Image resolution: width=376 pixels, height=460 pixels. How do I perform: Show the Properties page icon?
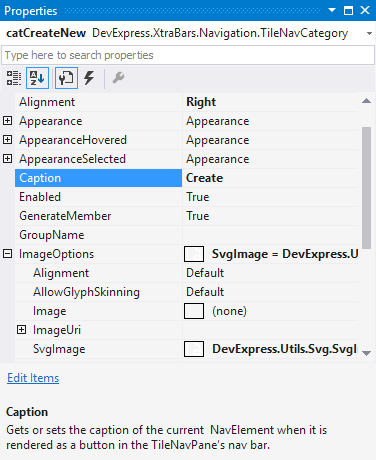pyautogui.click(x=66, y=78)
